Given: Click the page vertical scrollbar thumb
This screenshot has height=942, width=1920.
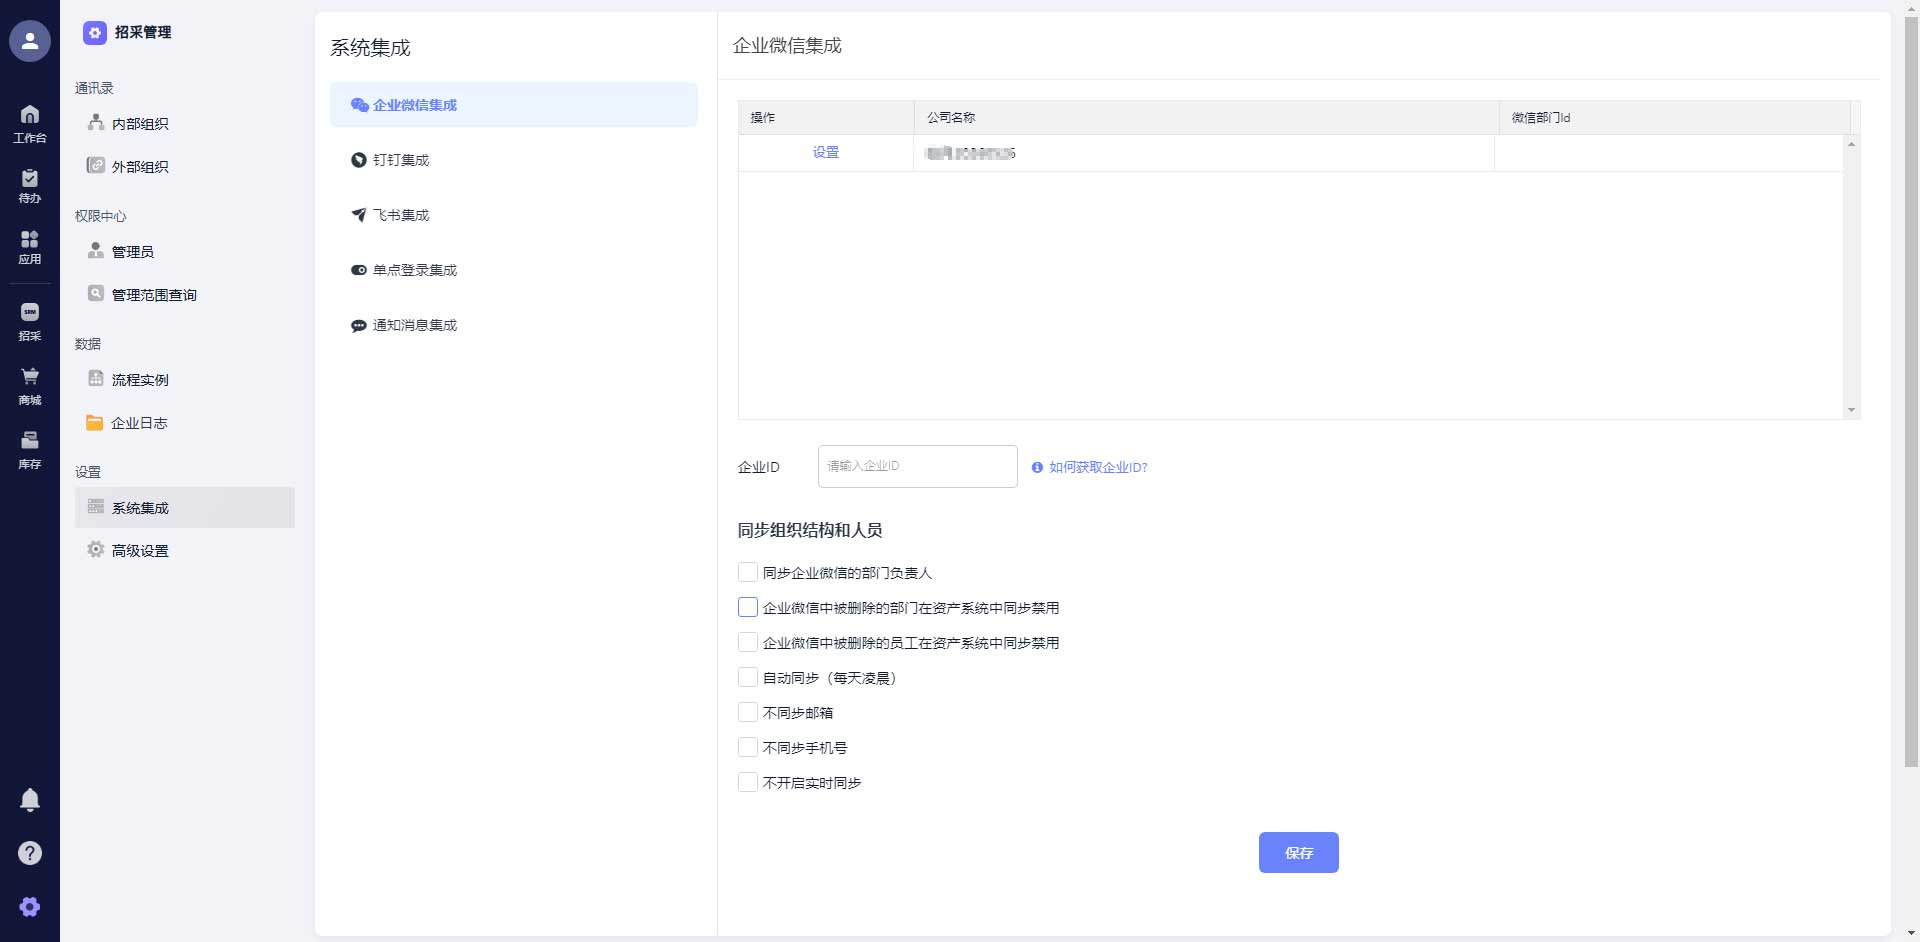Looking at the screenshot, I should [1911, 391].
